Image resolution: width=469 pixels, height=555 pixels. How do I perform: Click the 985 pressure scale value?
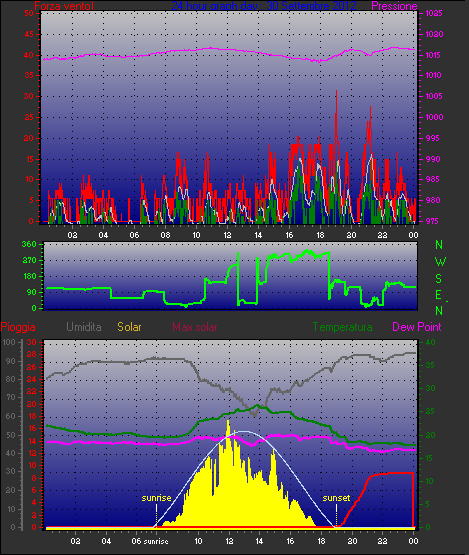coord(433,179)
